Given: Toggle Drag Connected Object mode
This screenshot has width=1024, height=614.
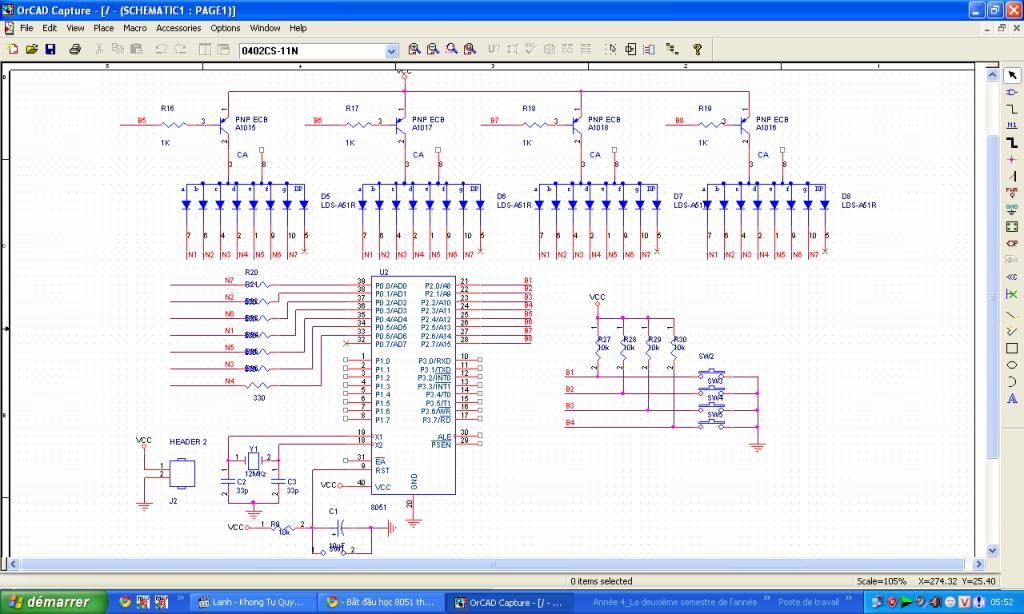Looking at the screenshot, I should (650, 49).
